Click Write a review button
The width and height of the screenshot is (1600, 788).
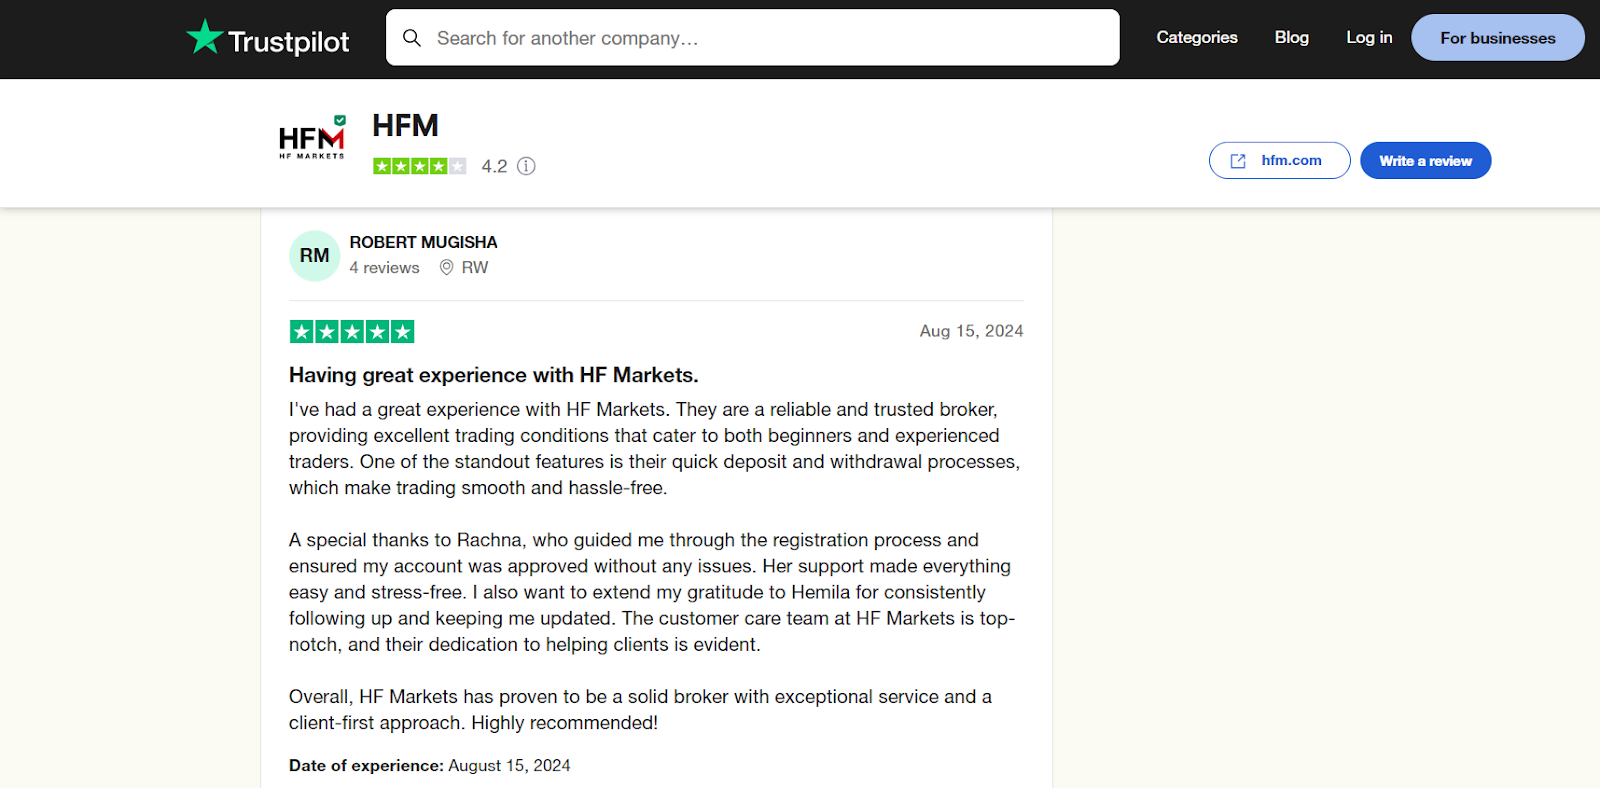click(1426, 160)
